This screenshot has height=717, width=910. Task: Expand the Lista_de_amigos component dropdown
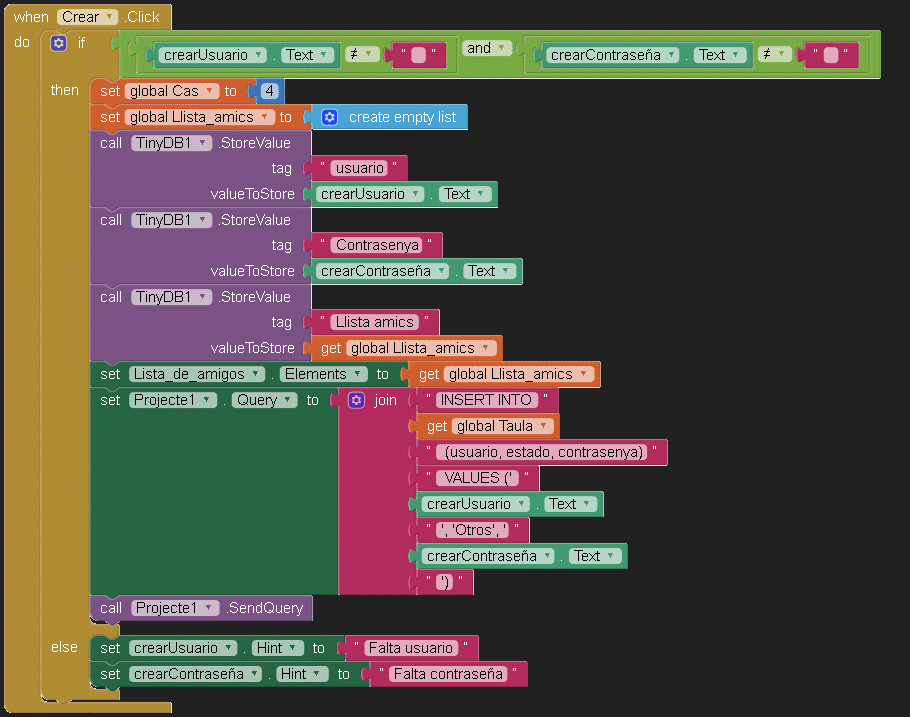point(257,374)
